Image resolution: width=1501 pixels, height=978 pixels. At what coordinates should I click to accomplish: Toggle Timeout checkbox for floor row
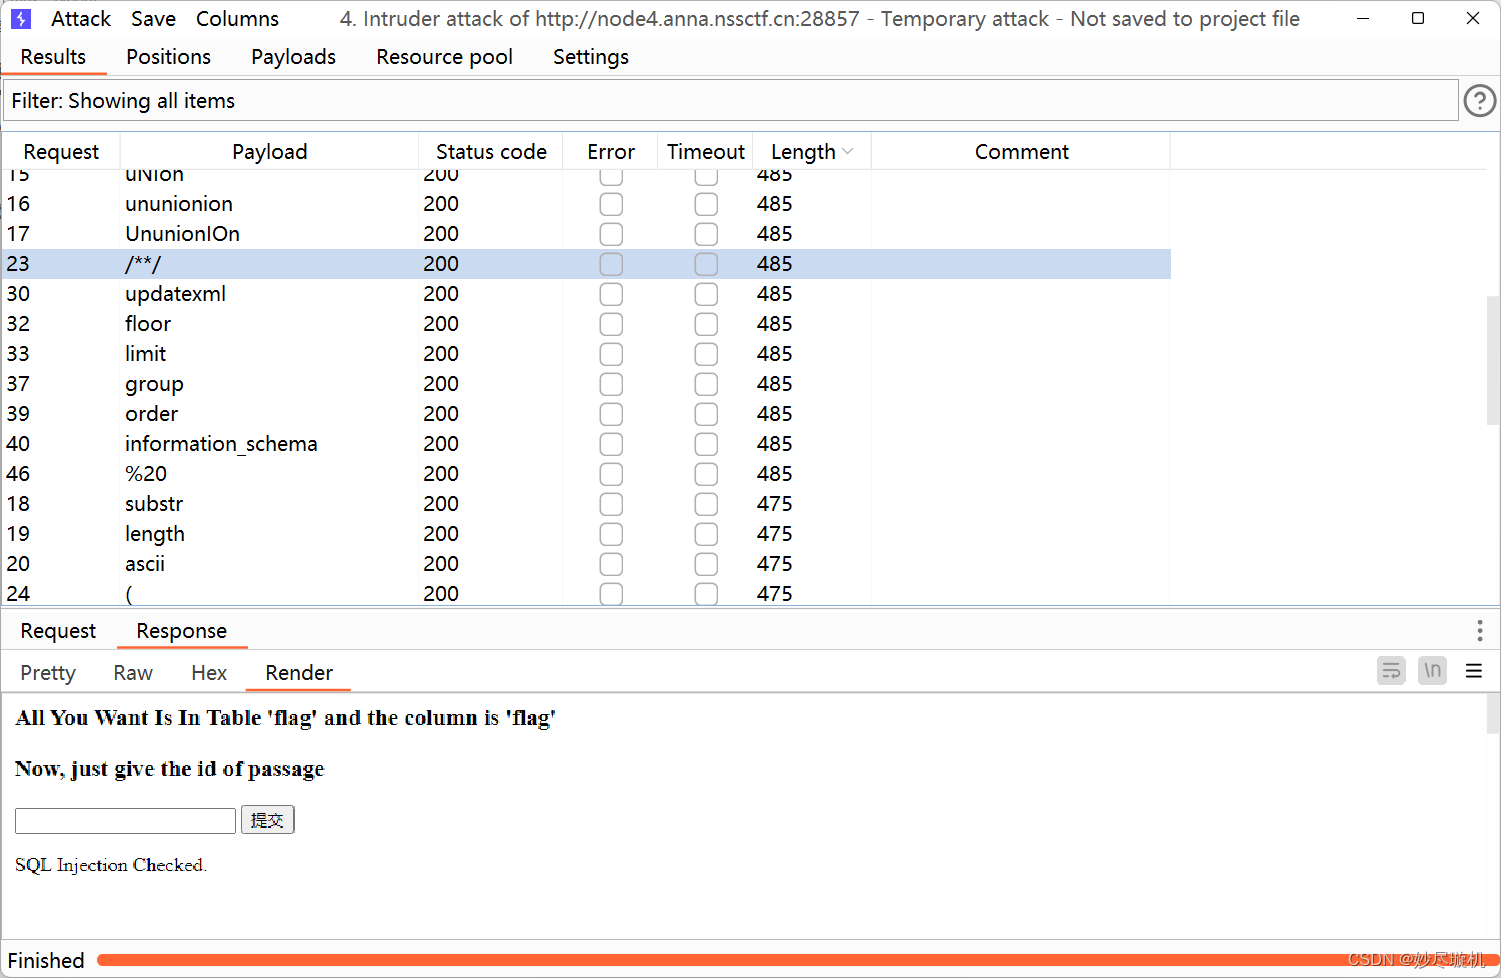coord(706,324)
